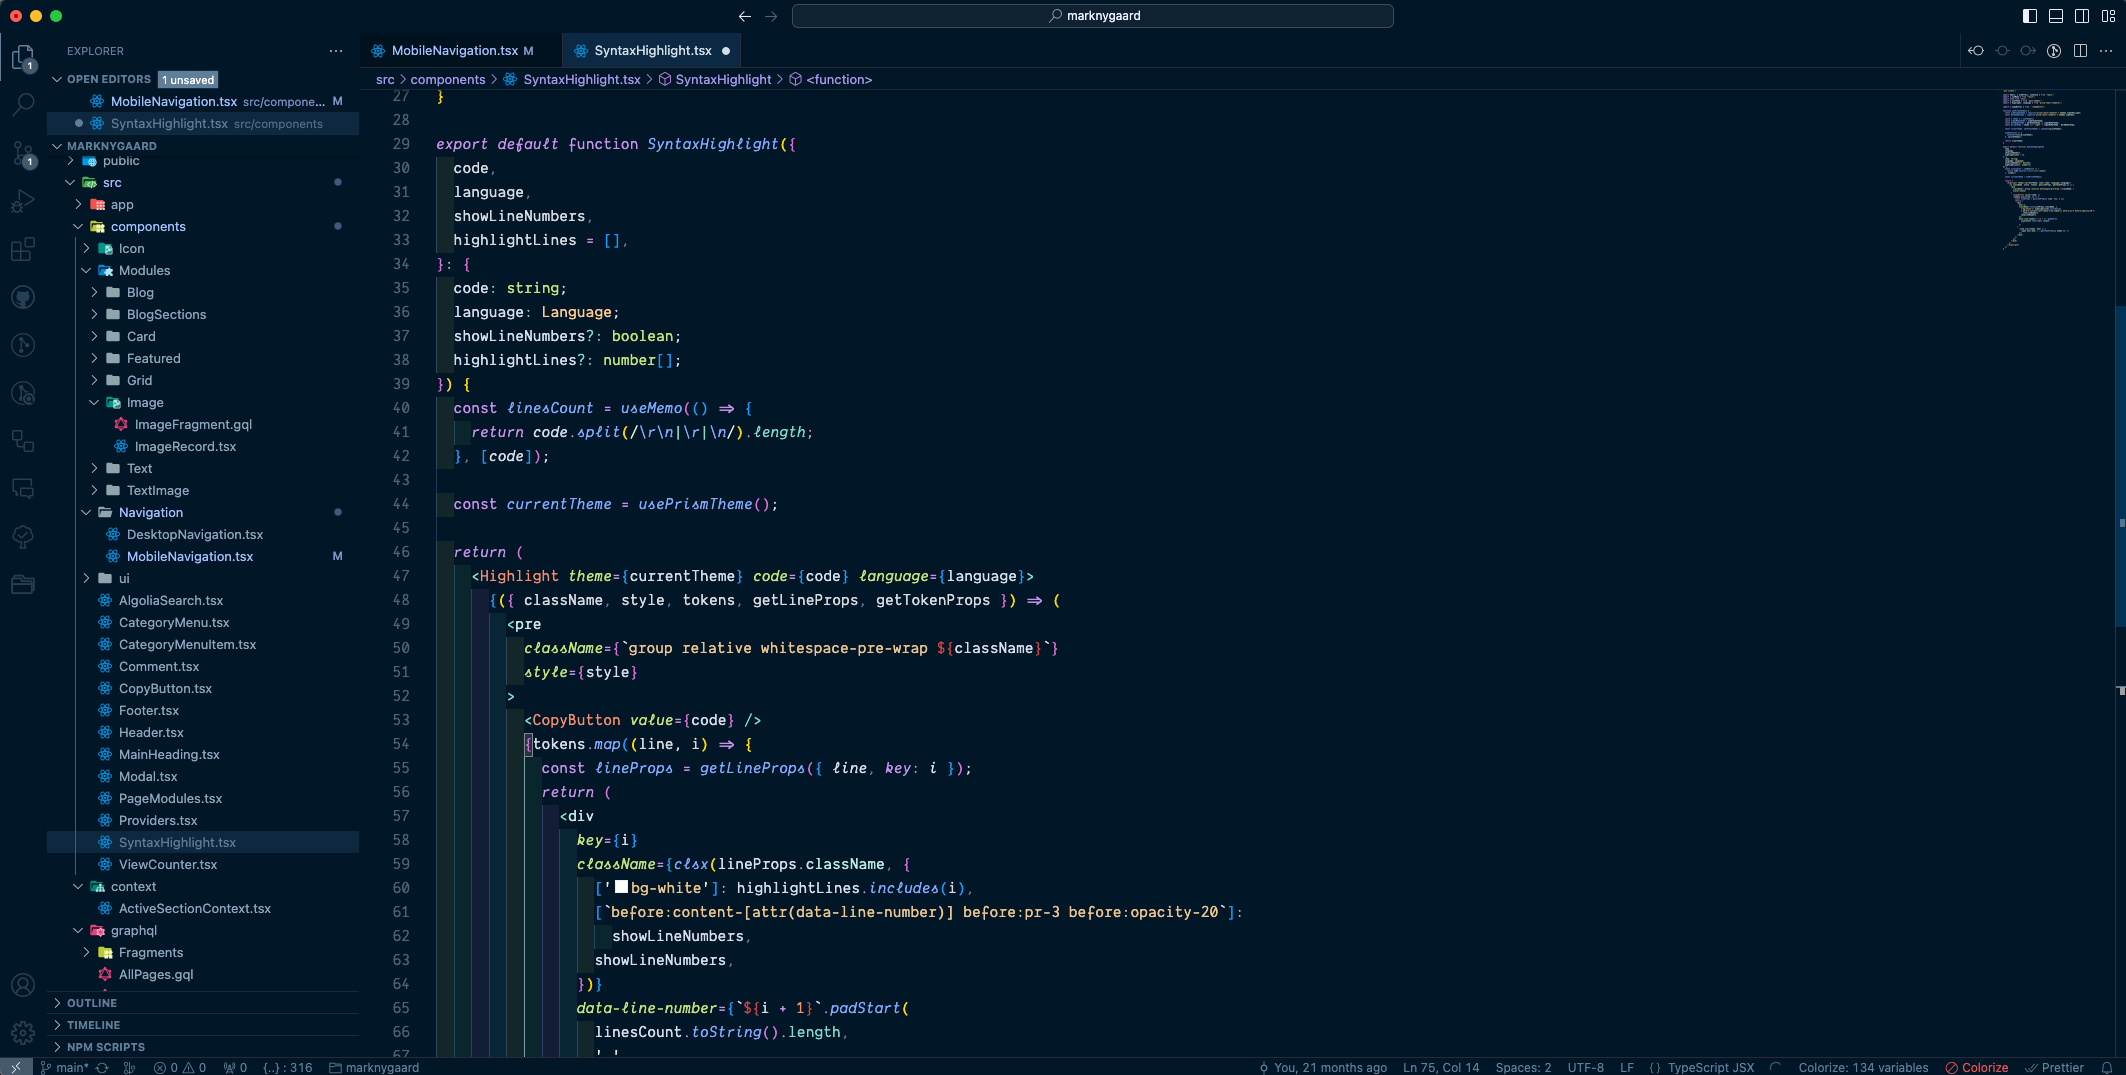The image size is (2126, 1075).
Task: Toggle the primary sidebar visibility
Action: (x=2029, y=16)
